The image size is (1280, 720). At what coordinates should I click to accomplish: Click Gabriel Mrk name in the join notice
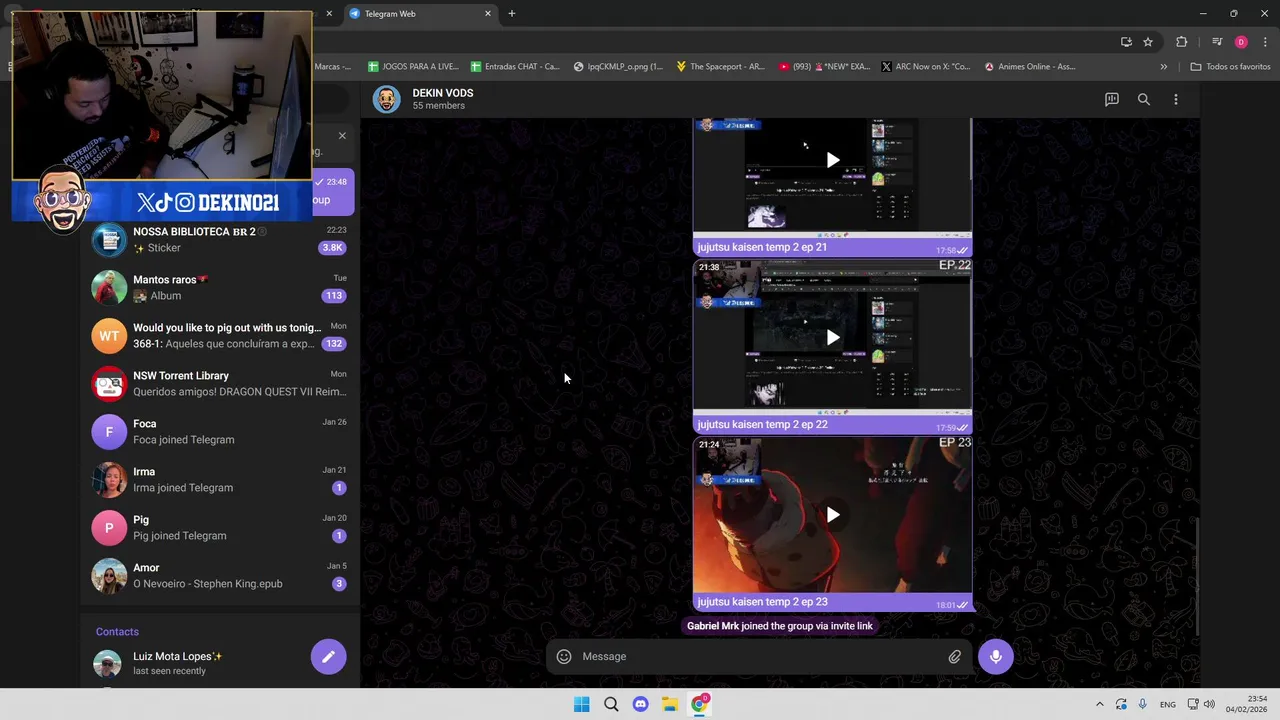point(713,626)
